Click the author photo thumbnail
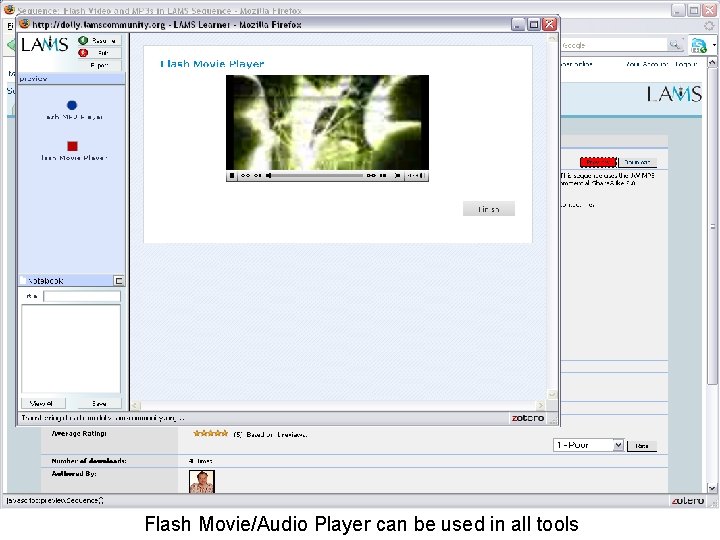This screenshot has width=720, height=540. (202, 482)
